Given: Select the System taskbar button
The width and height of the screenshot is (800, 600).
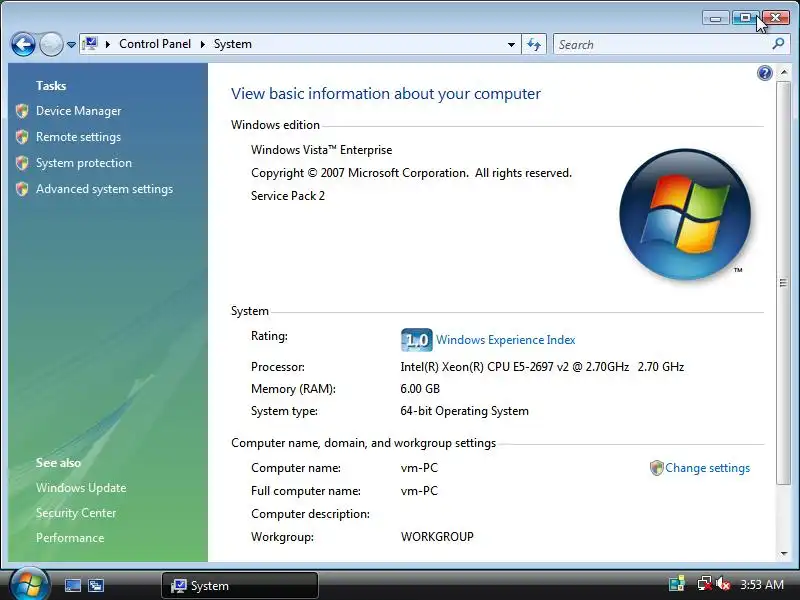Looking at the screenshot, I should point(240,585).
